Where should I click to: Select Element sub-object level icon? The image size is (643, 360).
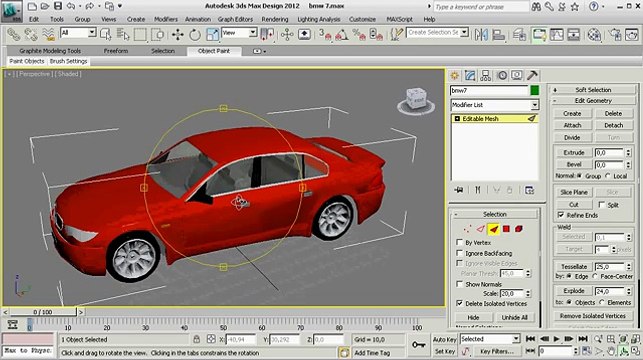pyautogui.click(x=519, y=229)
